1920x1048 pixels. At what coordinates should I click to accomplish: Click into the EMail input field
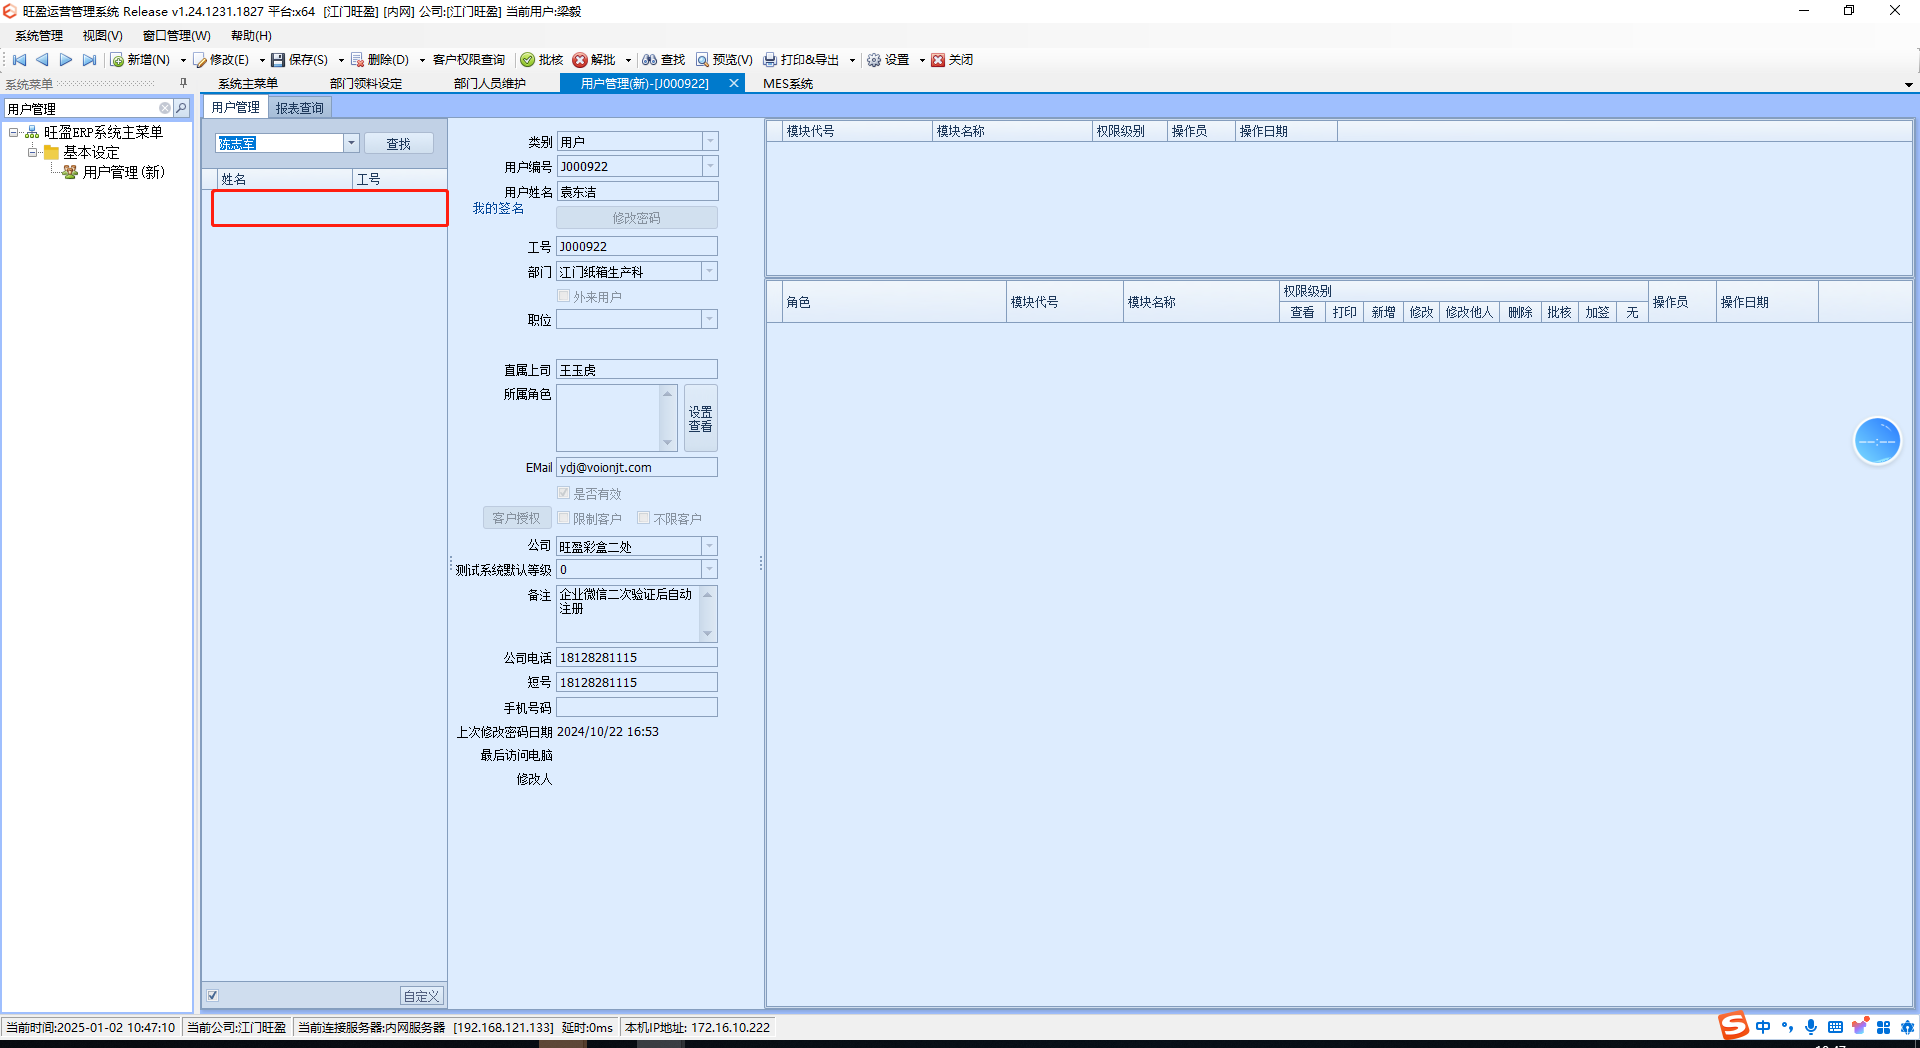click(x=636, y=467)
